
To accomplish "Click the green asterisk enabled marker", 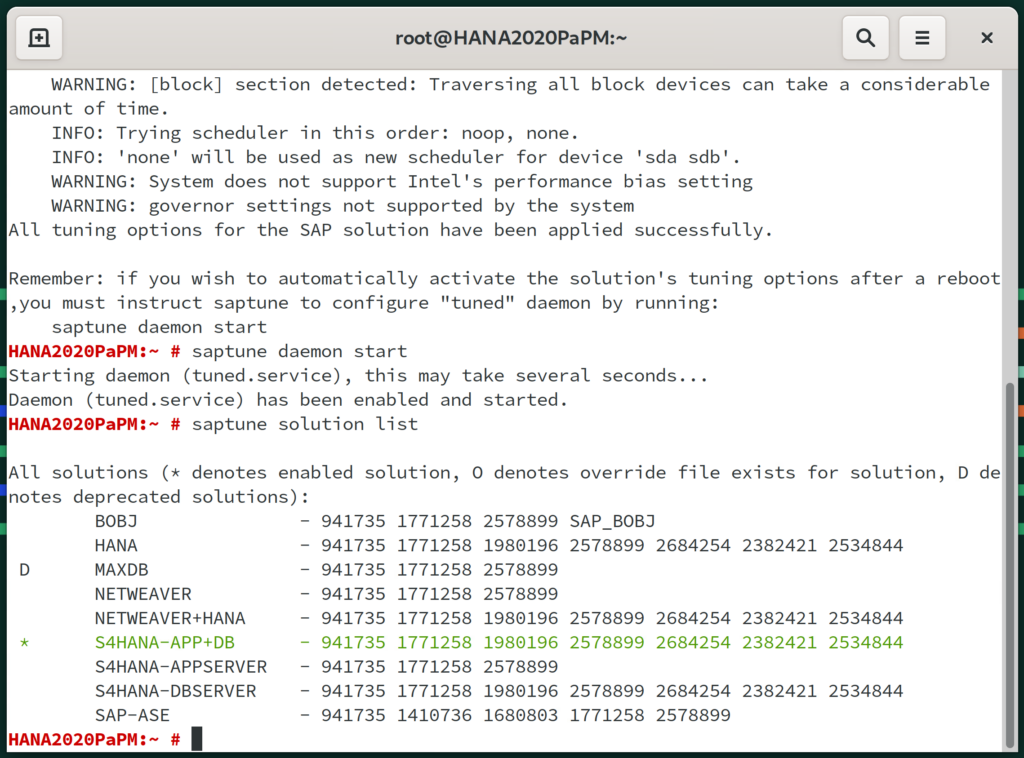I will (24, 642).
